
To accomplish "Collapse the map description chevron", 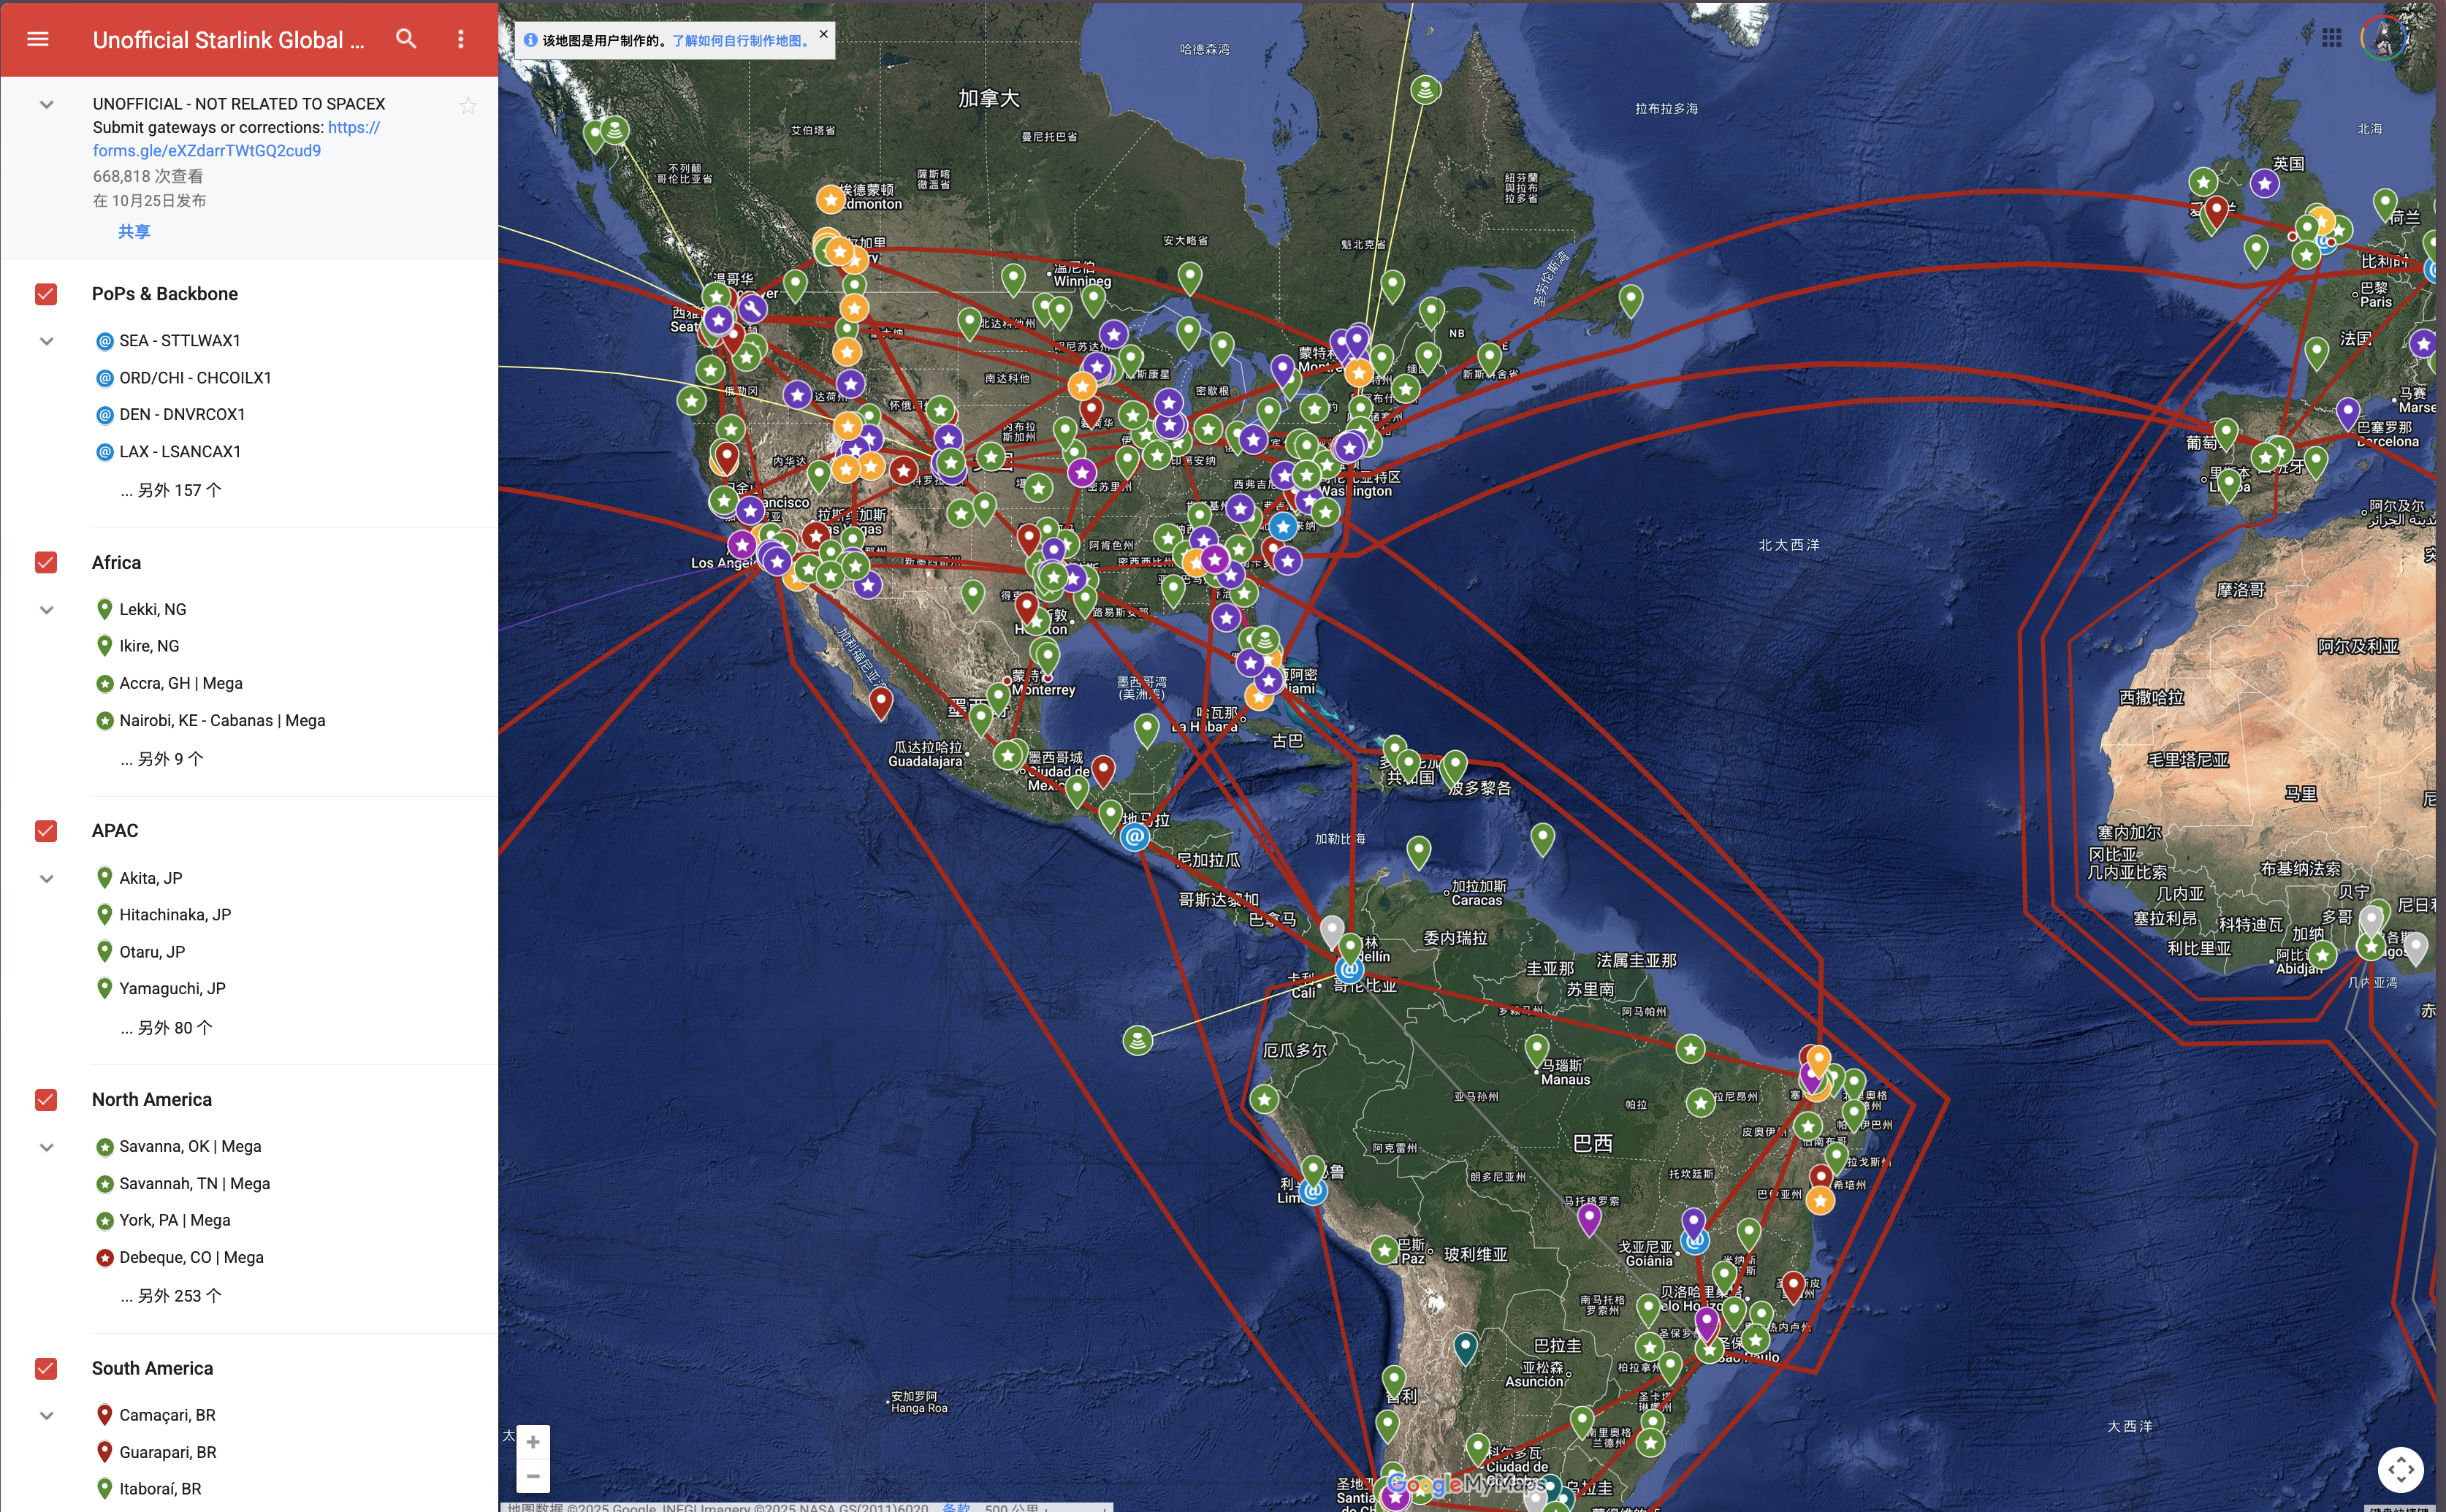I will click(x=46, y=105).
